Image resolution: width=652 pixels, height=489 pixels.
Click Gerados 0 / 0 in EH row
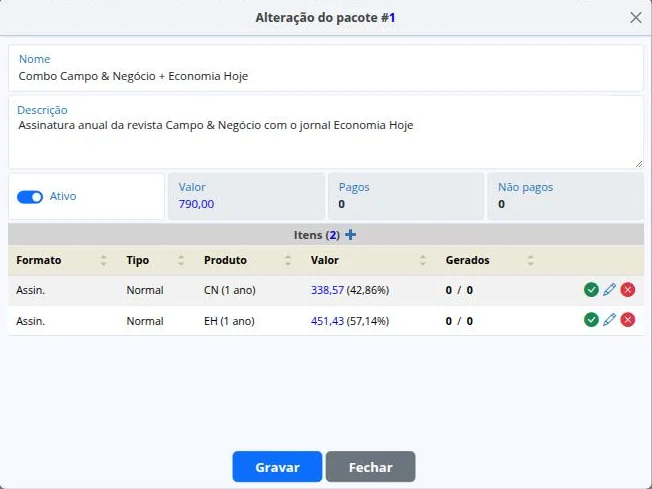point(459,321)
